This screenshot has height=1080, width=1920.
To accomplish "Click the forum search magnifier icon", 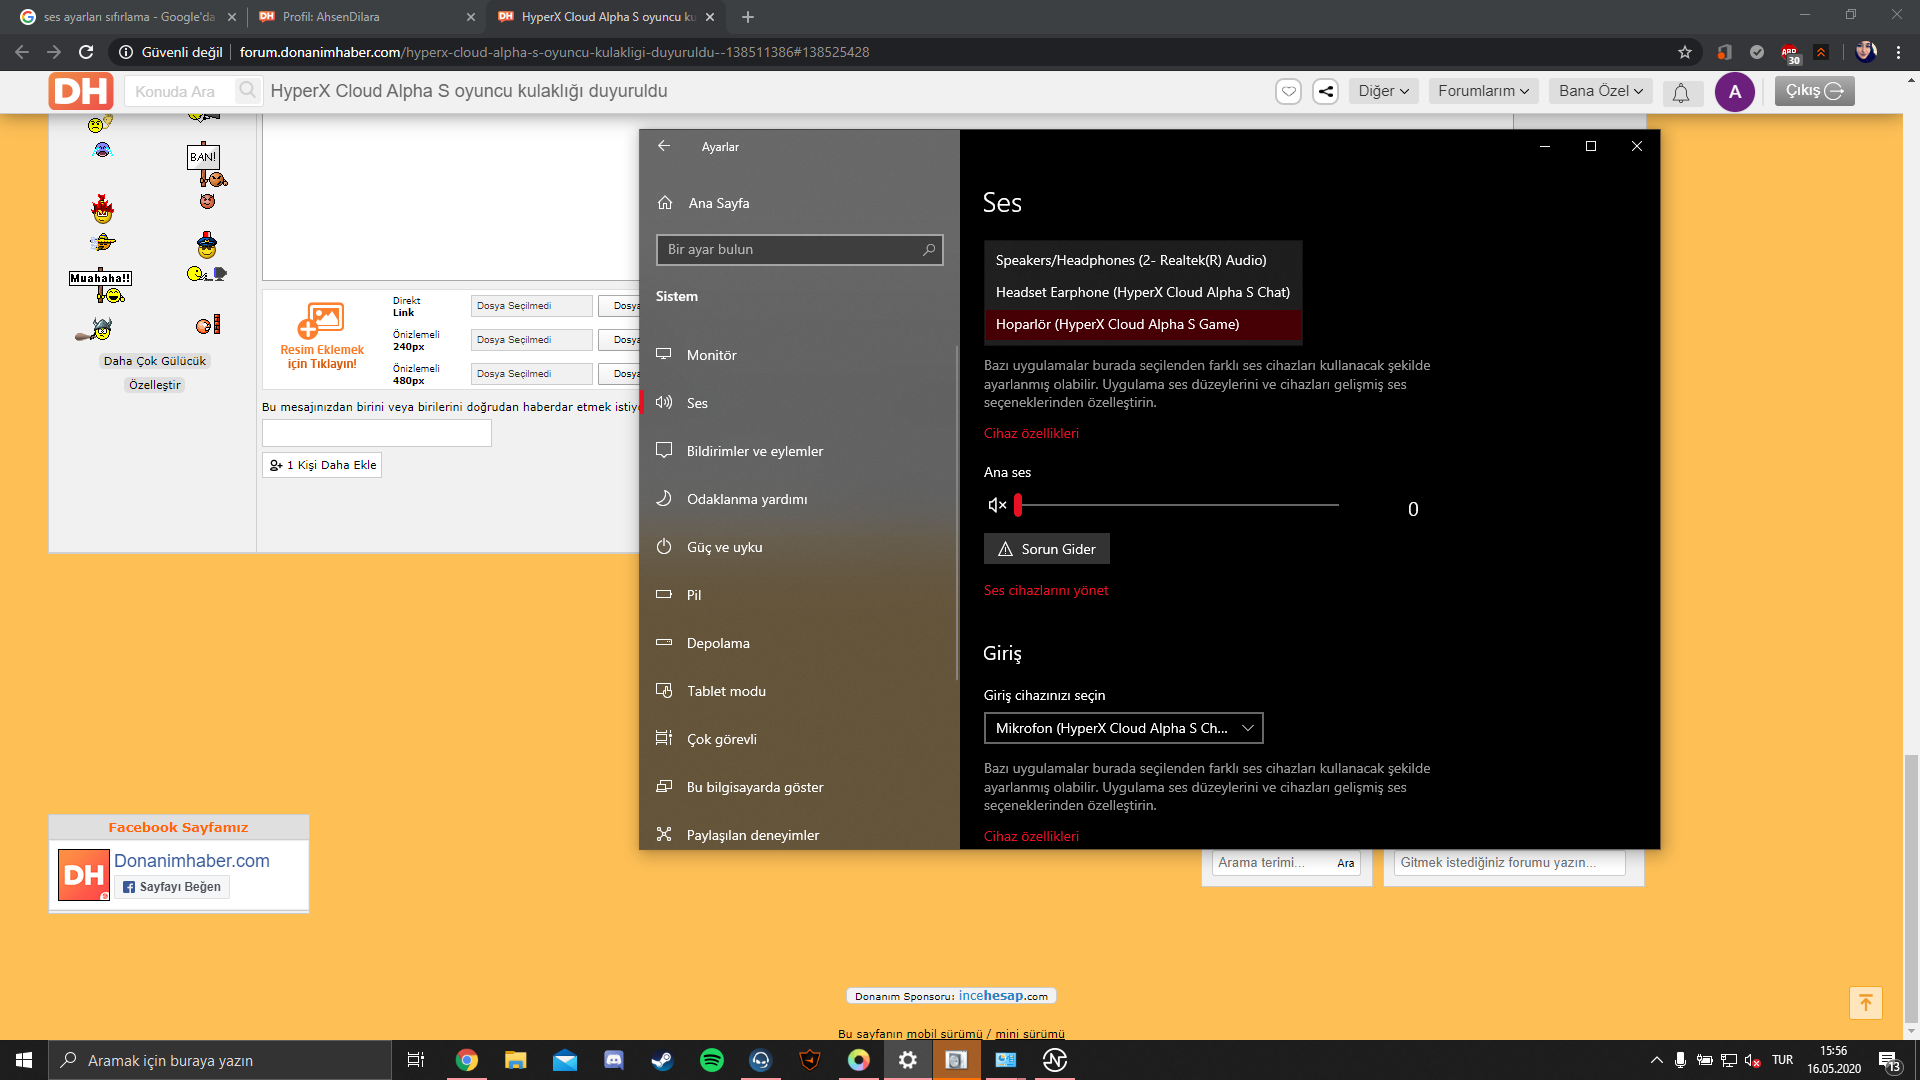I will (247, 91).
